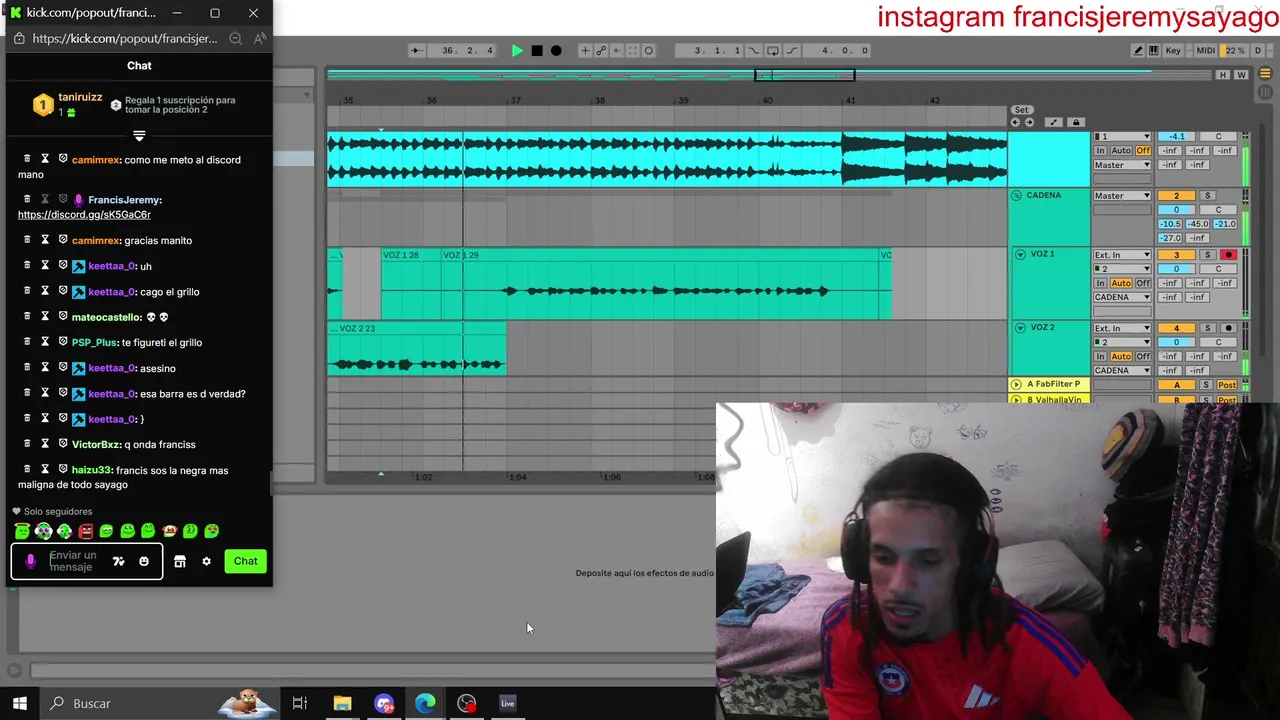Click the Post button on return A
The height and width of the screenshot is (720, 1280).
(1227, 385)
